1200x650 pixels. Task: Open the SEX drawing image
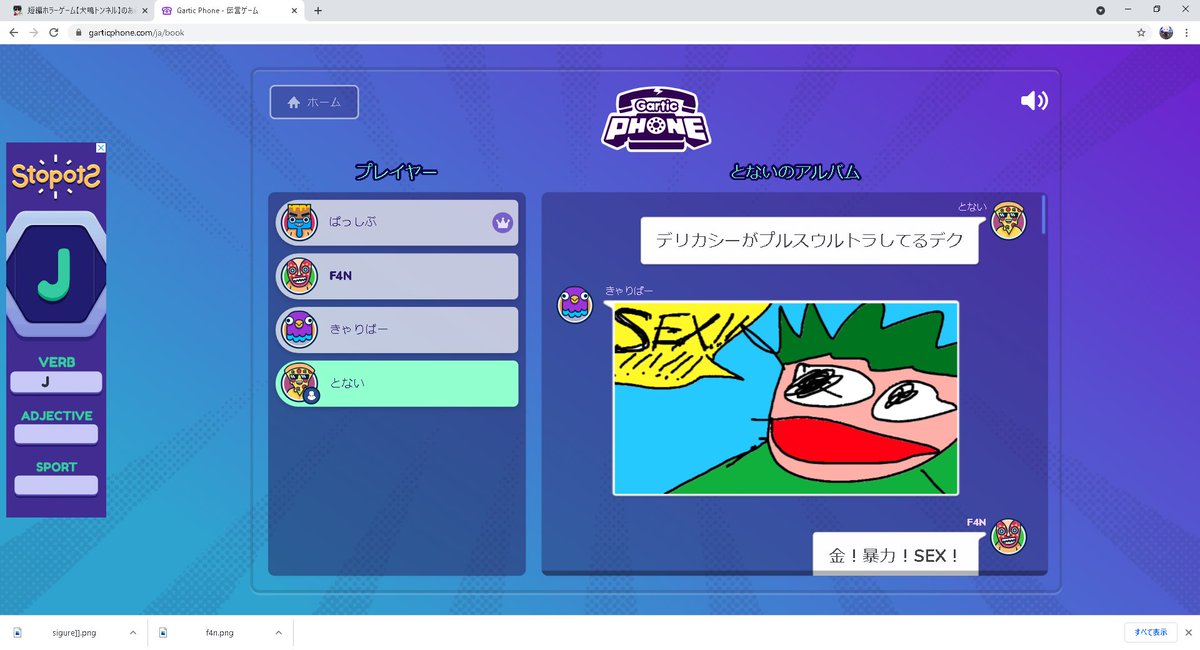[785, 398]
